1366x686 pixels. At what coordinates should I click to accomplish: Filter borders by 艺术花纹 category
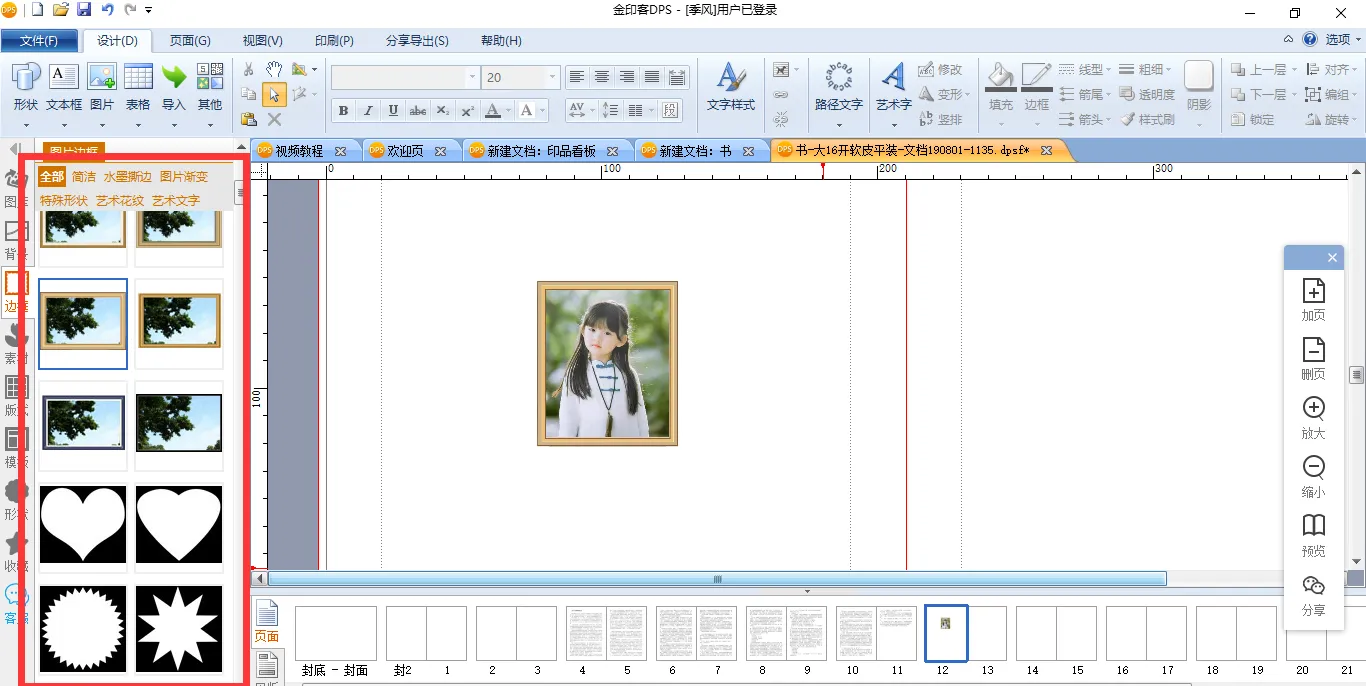[x=120, y=201]
